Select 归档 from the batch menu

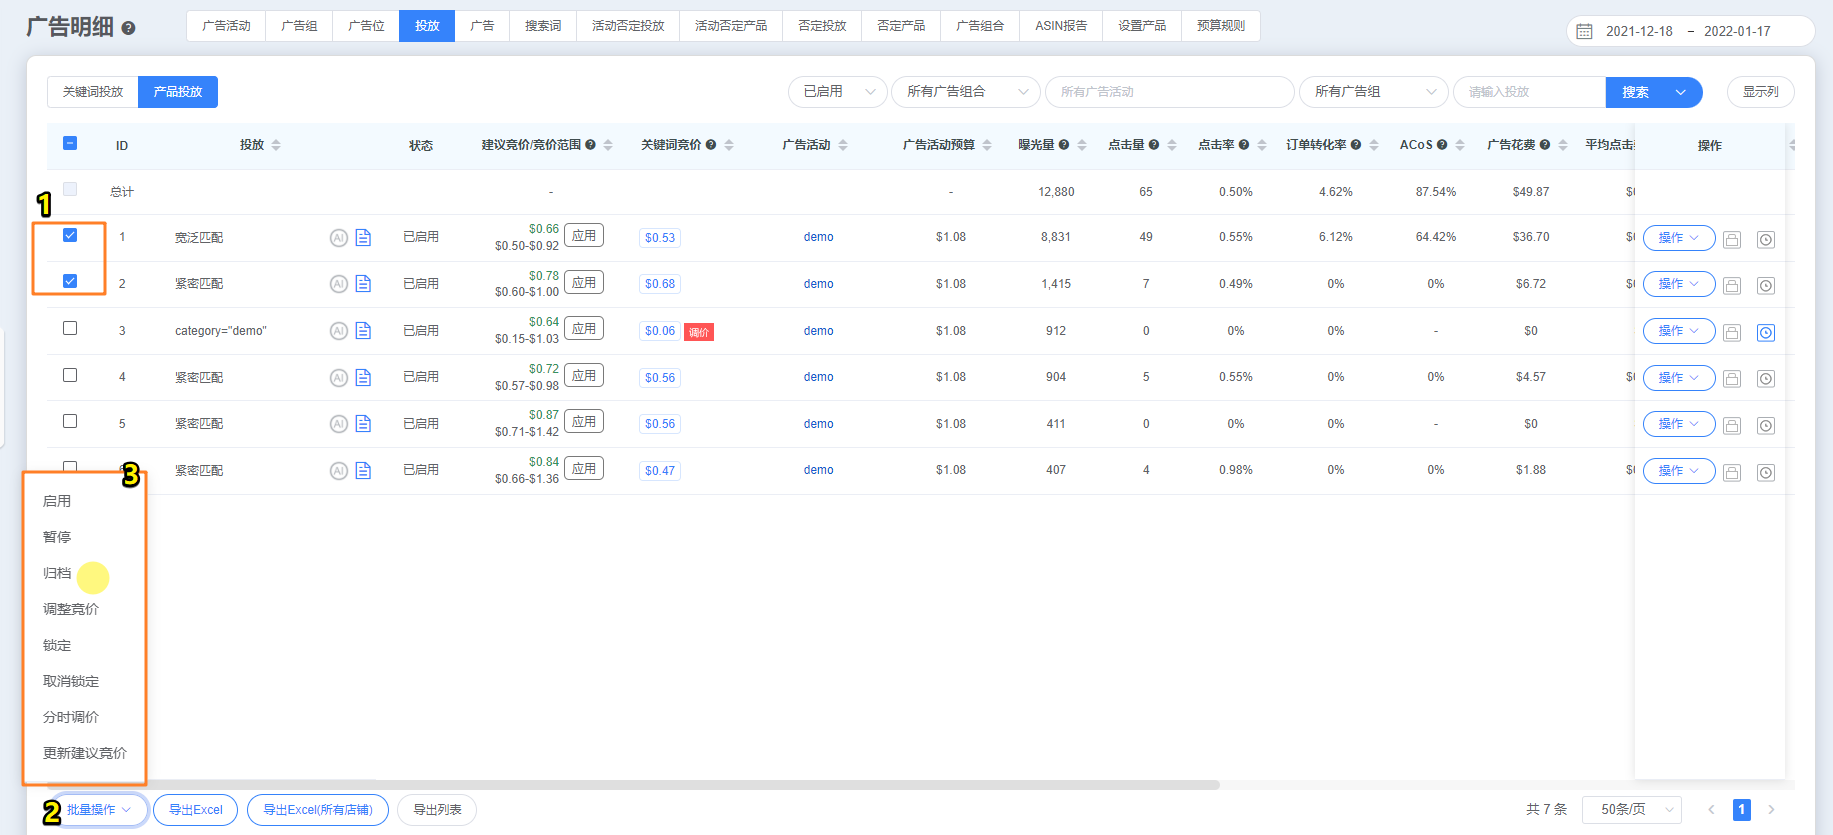57,573
